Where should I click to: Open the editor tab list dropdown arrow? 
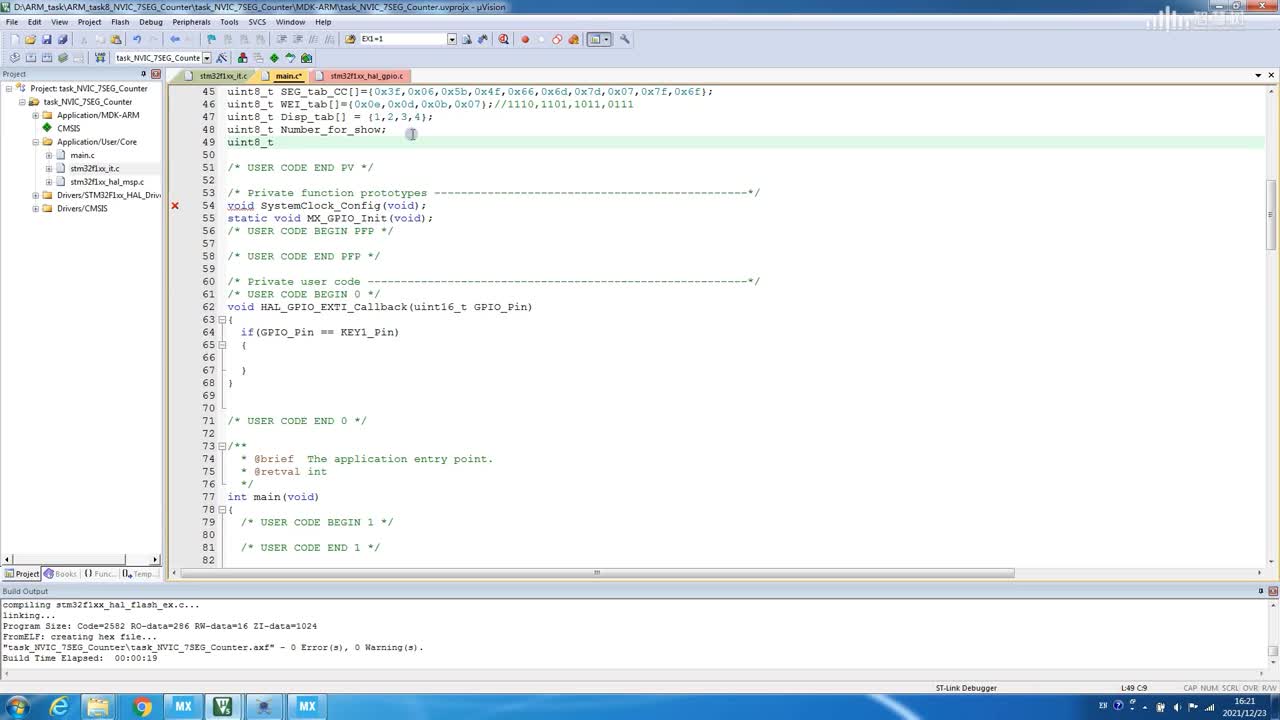pyautogui.click(x=1258, y=76)
